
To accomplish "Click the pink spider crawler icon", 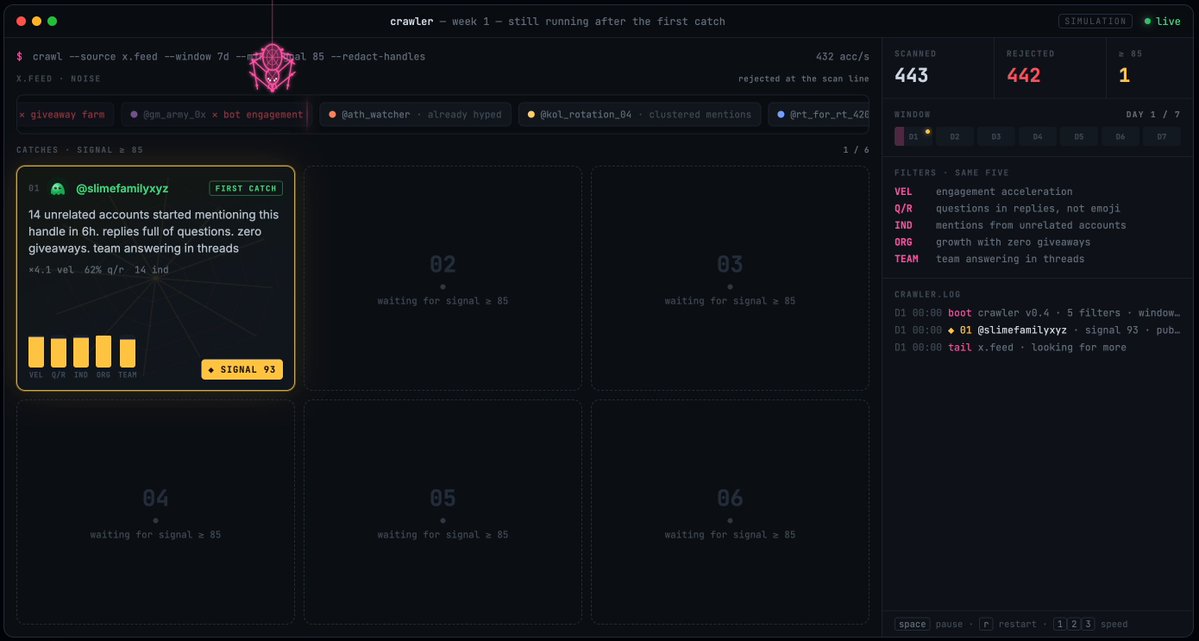I will pyautogui.click(x=272, y=67).
